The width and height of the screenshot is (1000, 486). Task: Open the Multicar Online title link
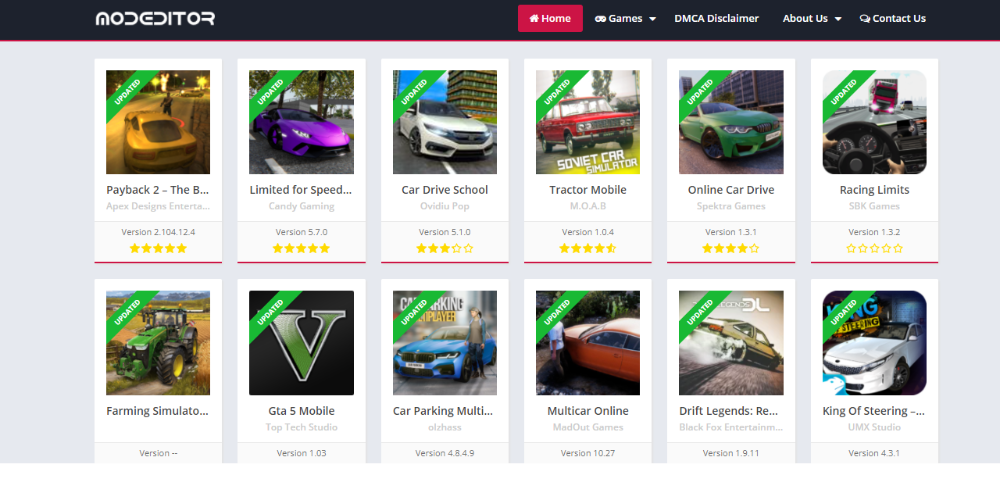pos(588,411)
